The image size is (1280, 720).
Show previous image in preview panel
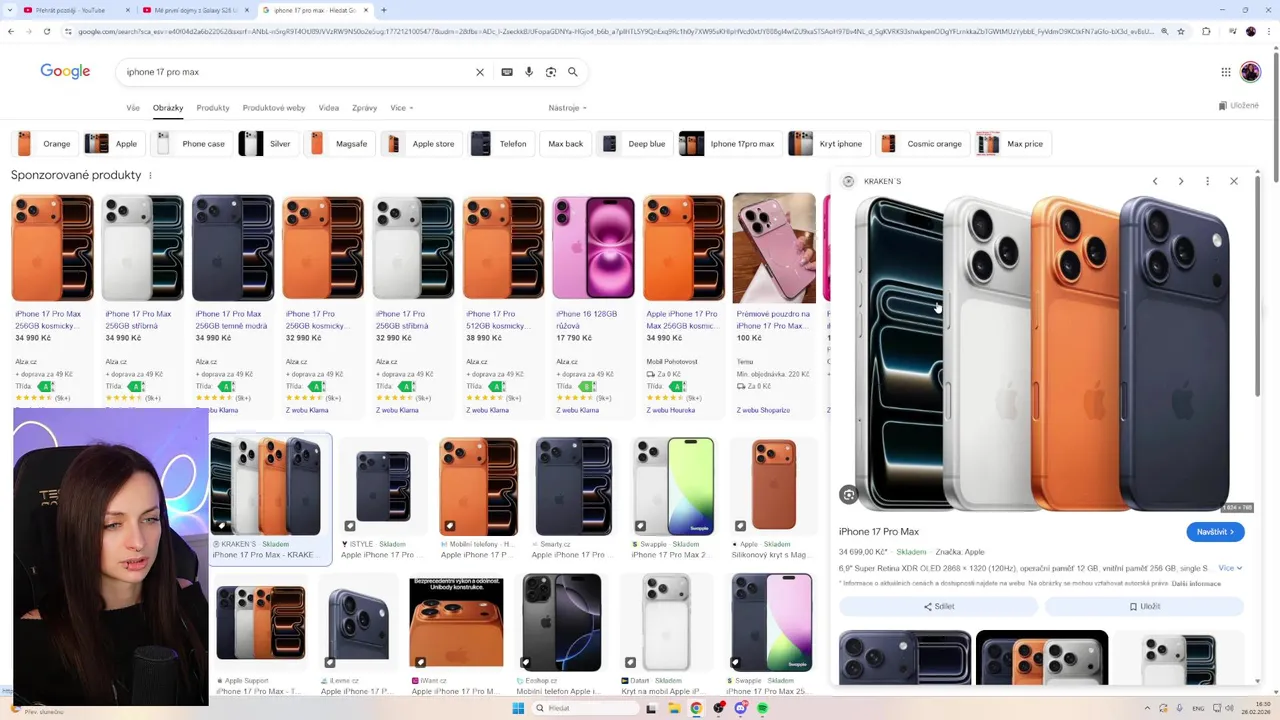(x=1155, y=181)
